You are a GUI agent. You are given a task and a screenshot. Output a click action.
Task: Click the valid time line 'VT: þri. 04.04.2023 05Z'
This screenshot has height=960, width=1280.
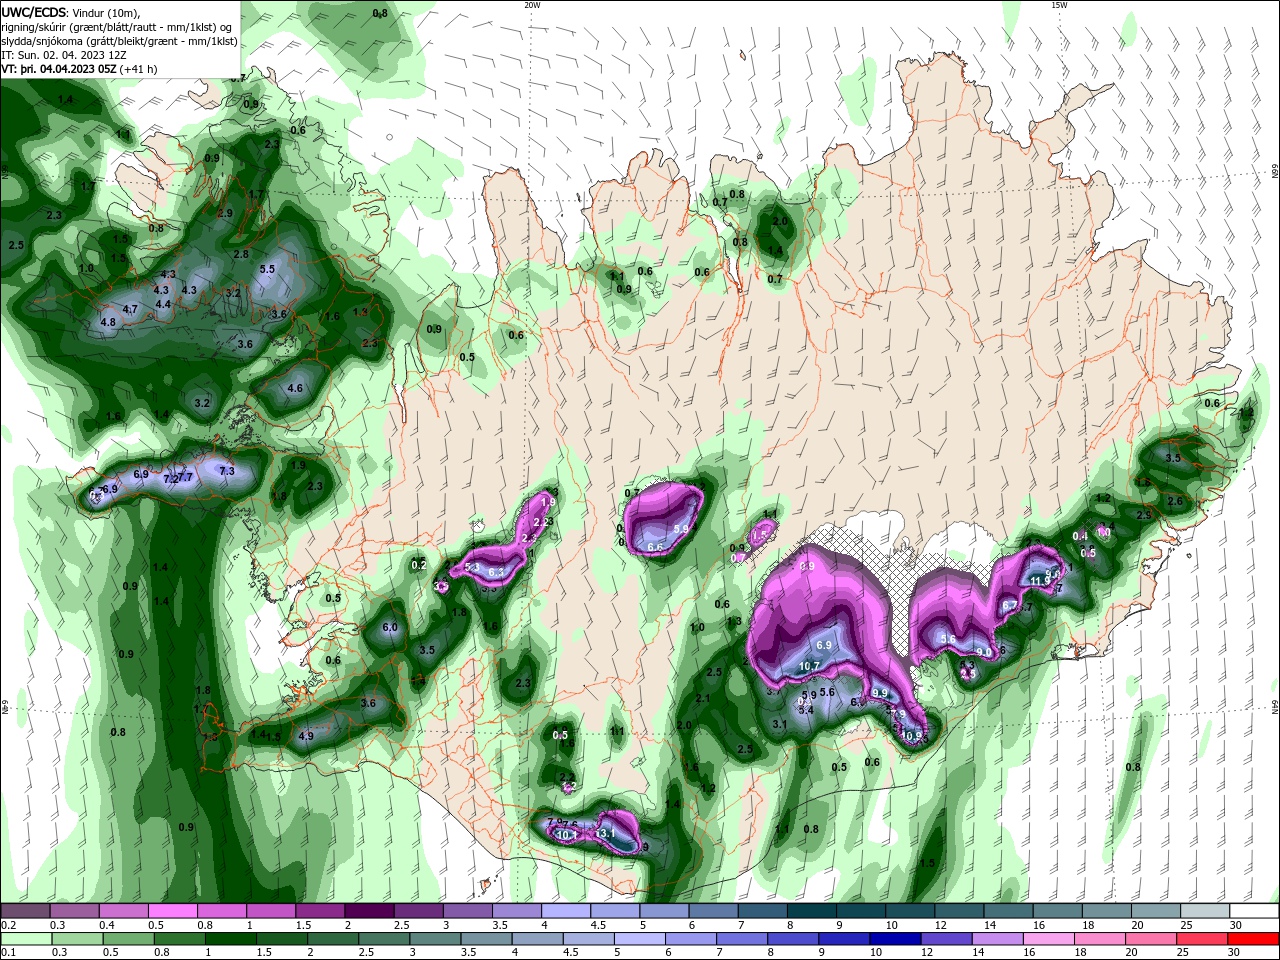(x=59, y=70)
